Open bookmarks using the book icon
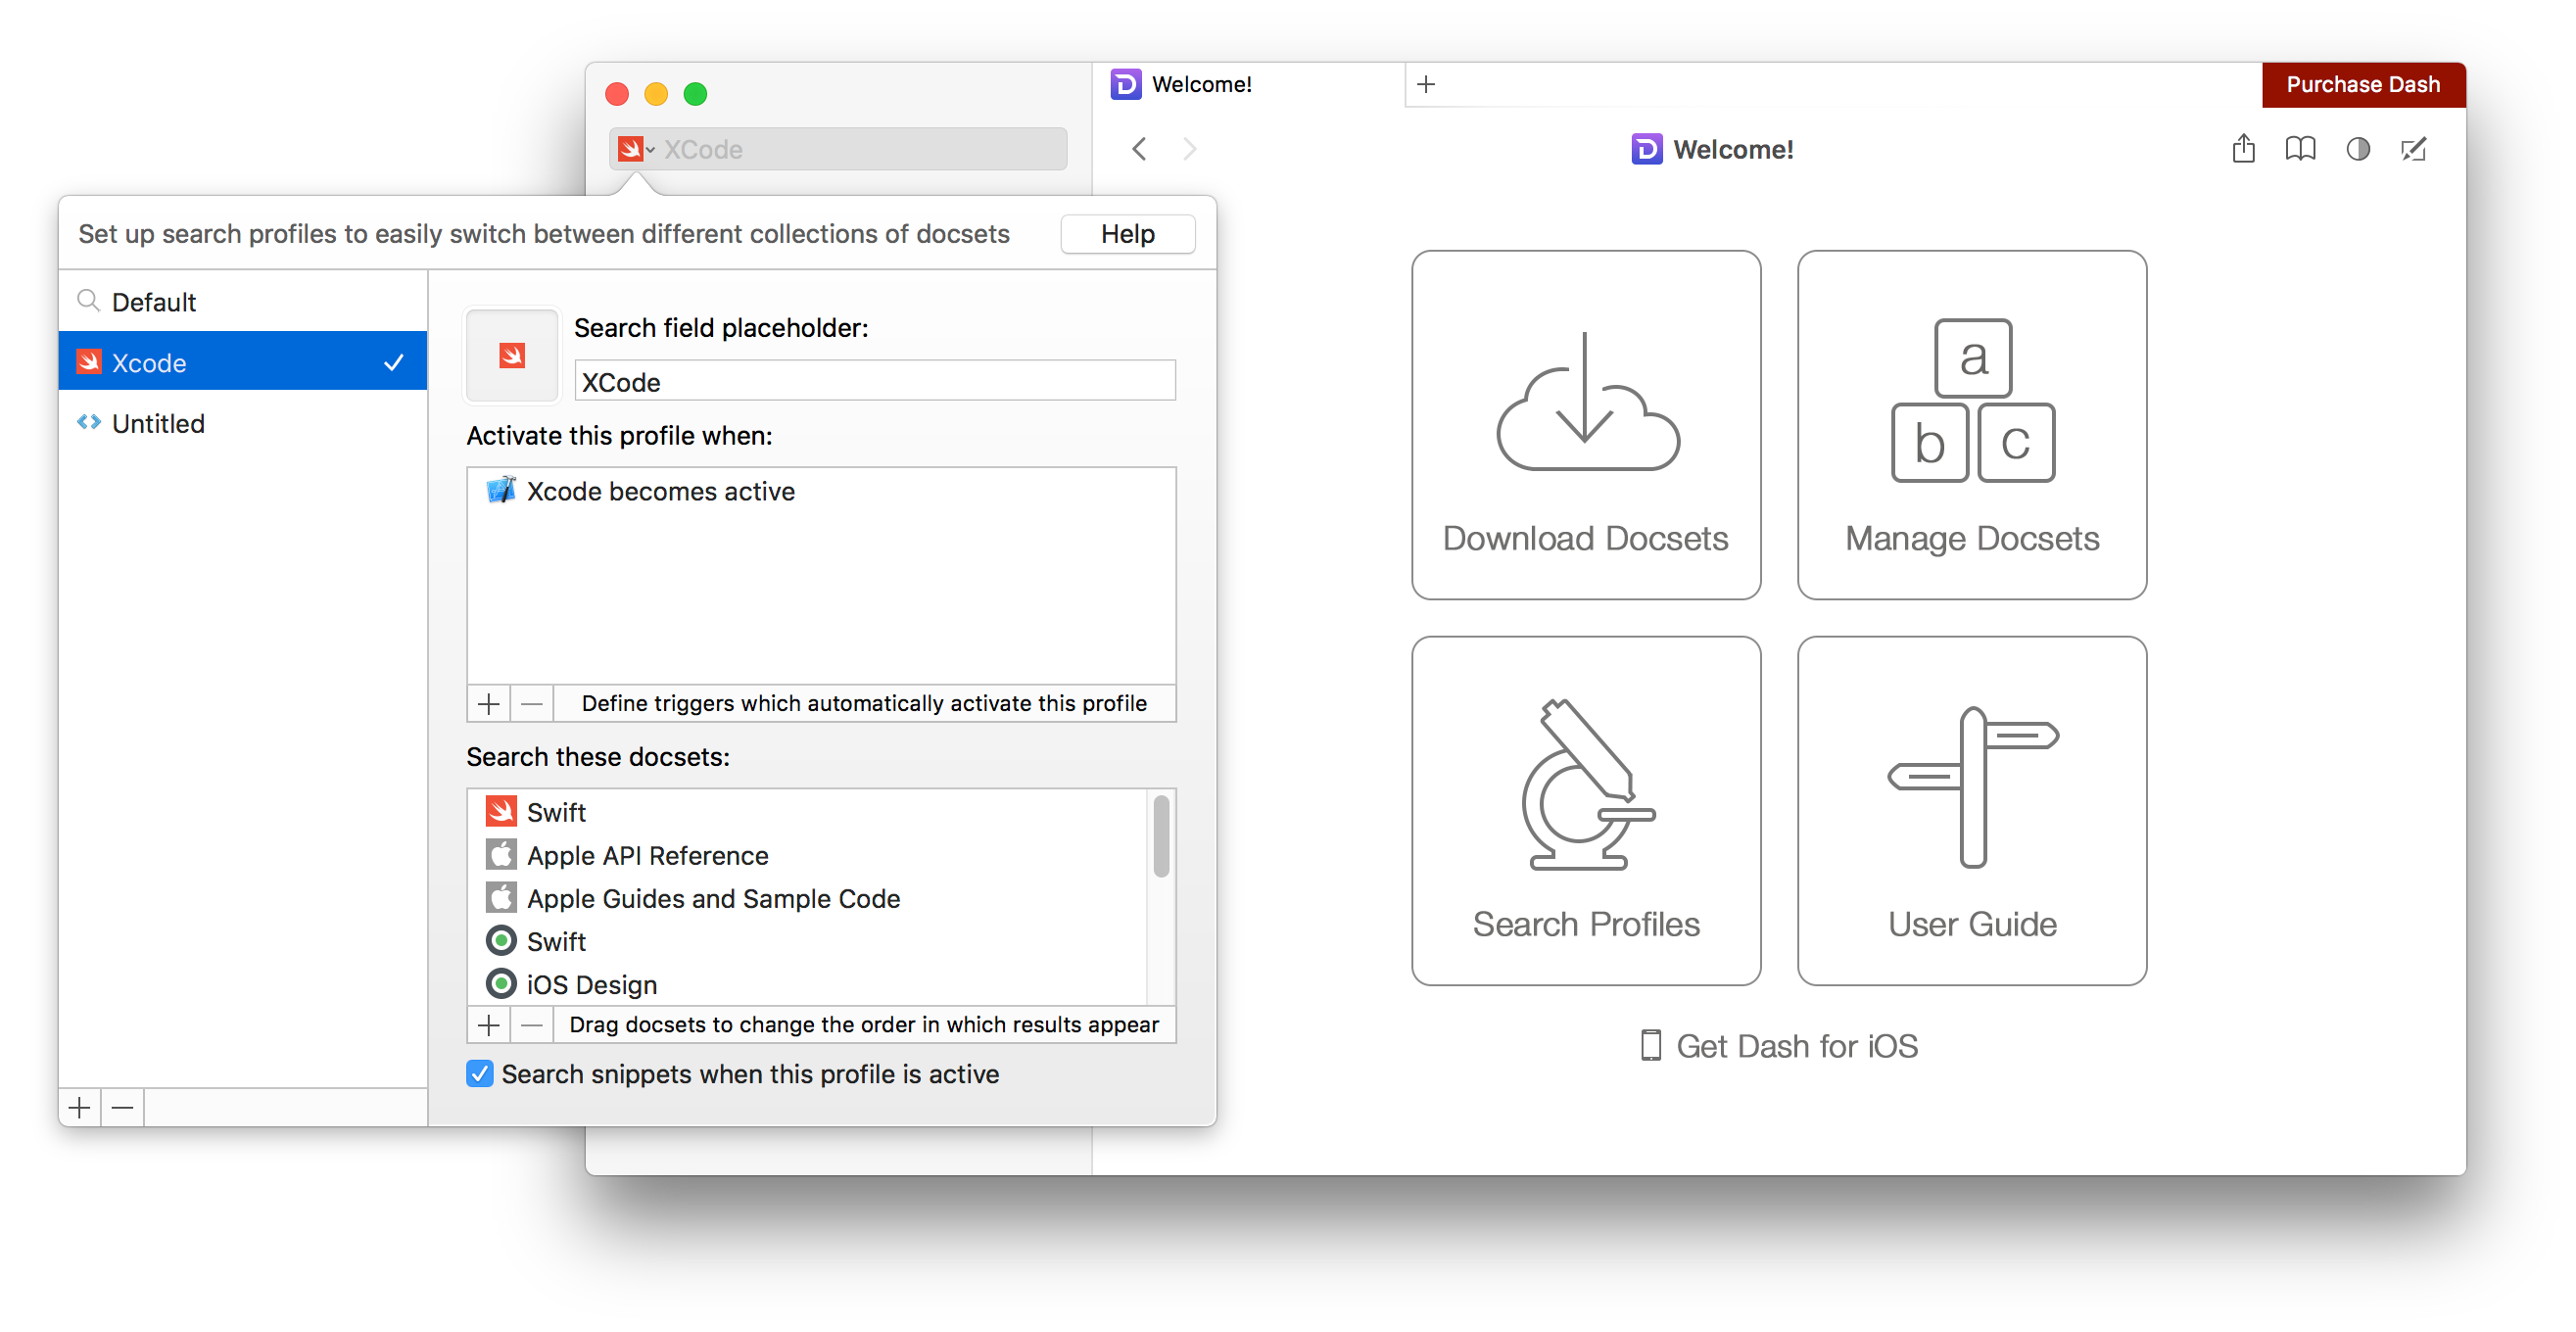This screenshot has height=1332, width=2576. point(2300,148)
